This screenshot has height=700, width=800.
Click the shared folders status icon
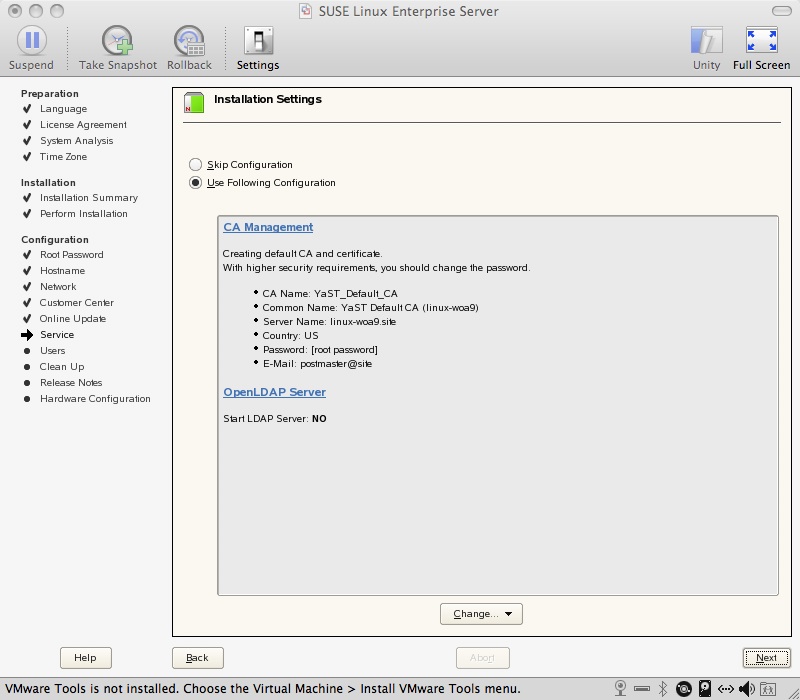pos(768,689)
